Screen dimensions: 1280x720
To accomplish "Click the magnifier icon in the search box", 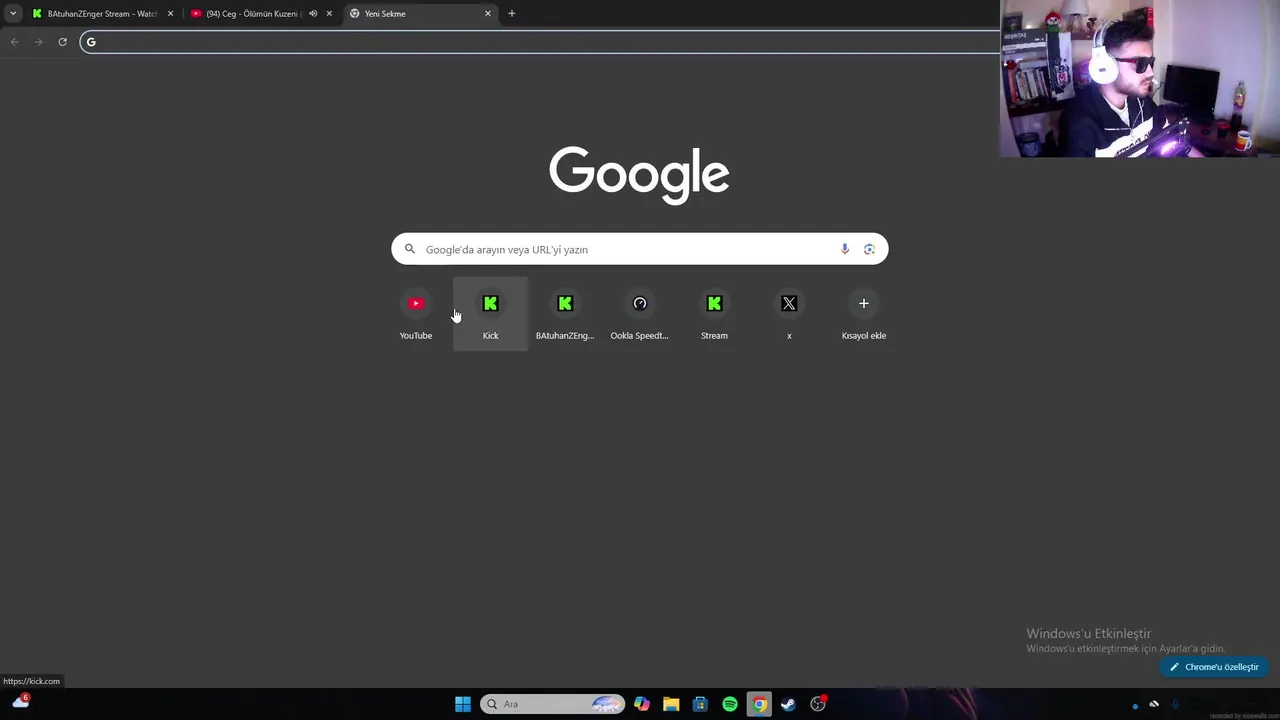I will 409,249.
